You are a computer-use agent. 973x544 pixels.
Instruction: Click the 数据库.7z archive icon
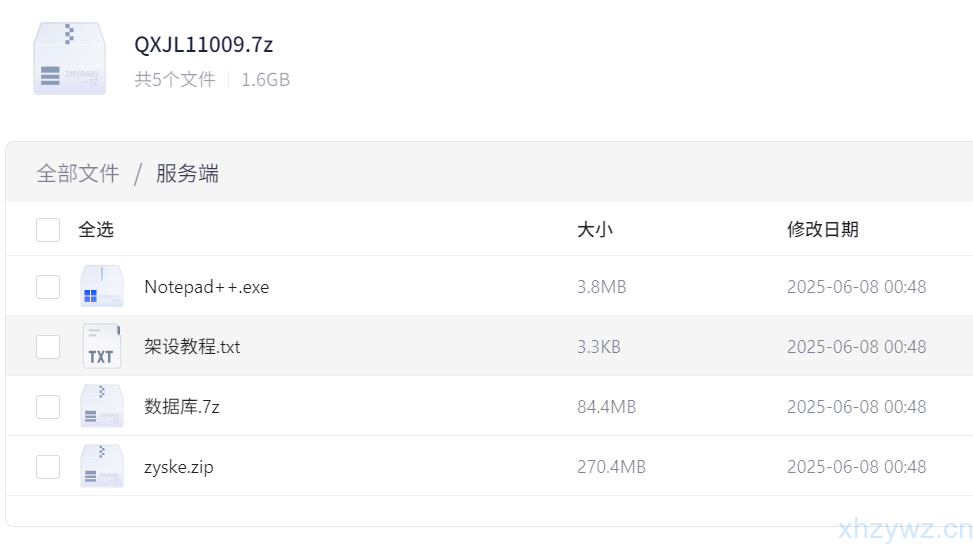coord(102,407)
